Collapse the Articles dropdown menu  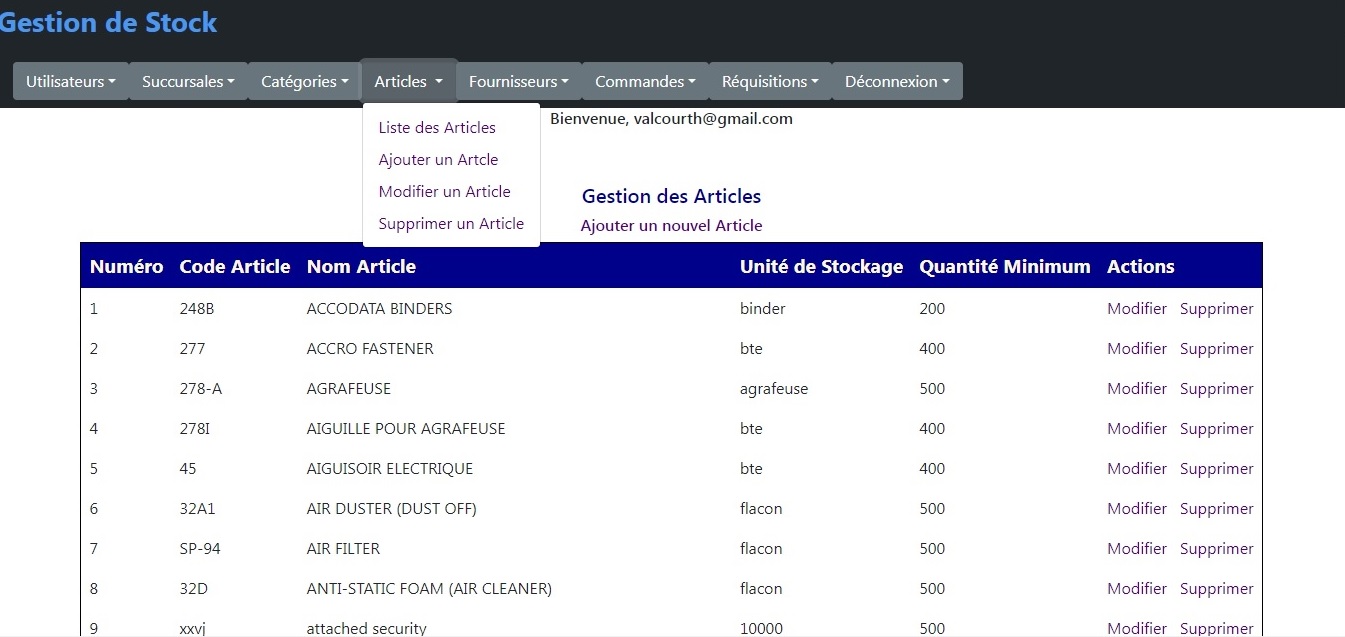[408, 82]
